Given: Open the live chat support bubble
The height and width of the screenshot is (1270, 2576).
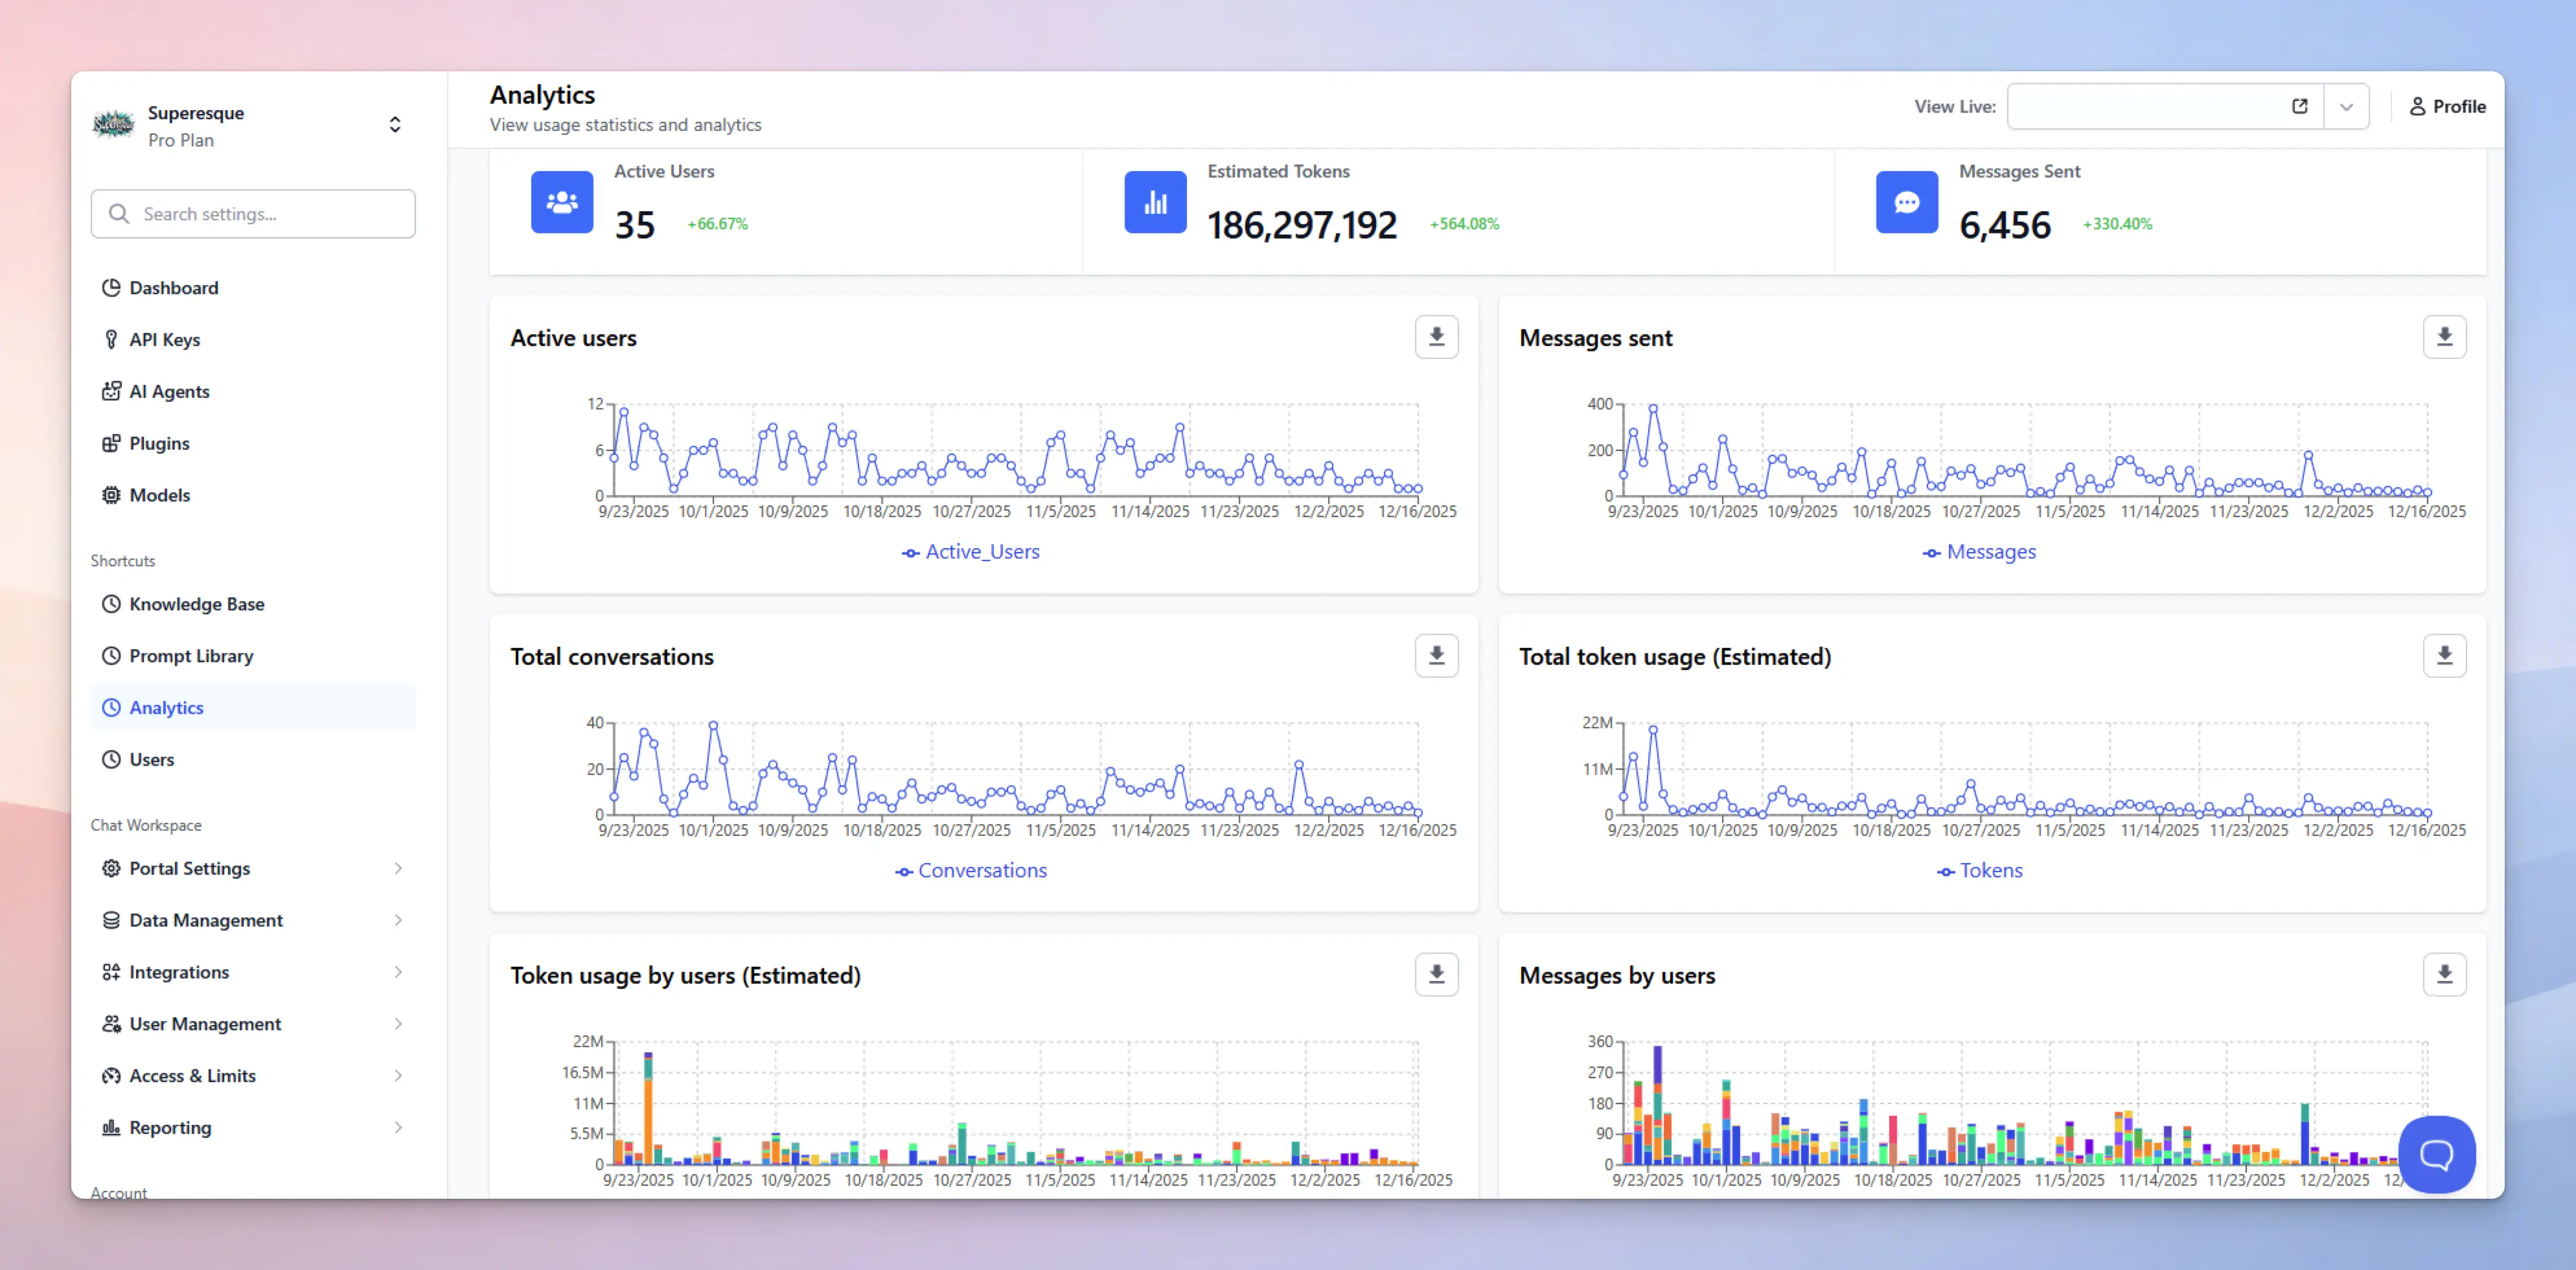Looking at the screenshot, I should pos(2437,1155).
